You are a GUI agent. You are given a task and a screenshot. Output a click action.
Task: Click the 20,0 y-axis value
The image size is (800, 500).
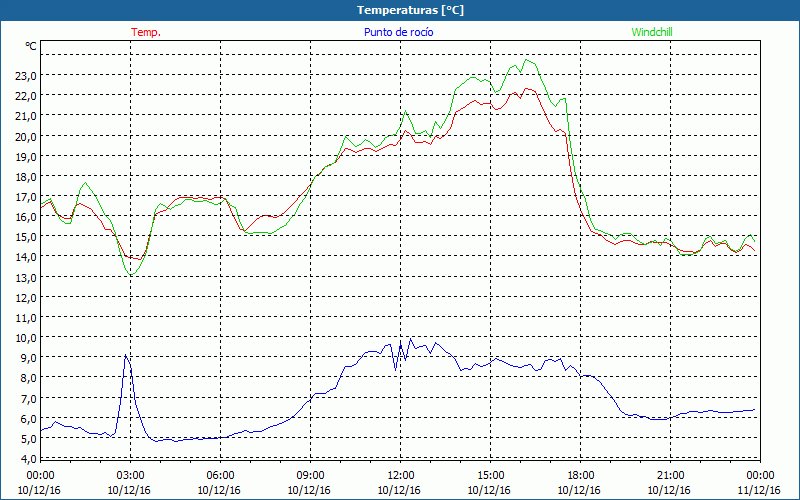pyautogui.click(x=27, y=136)
